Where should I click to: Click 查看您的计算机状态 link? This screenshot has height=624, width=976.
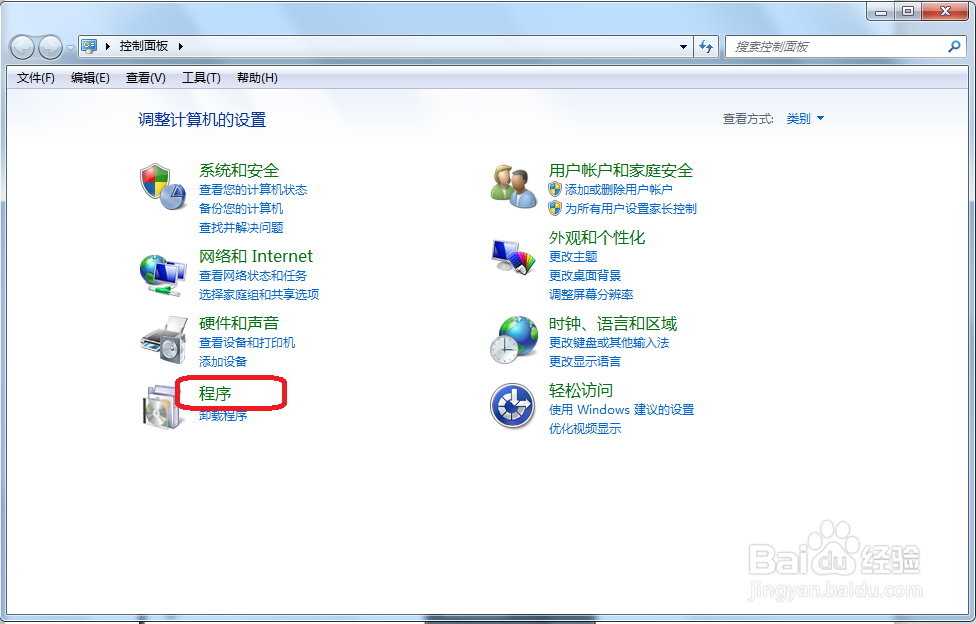coord(253,189)
